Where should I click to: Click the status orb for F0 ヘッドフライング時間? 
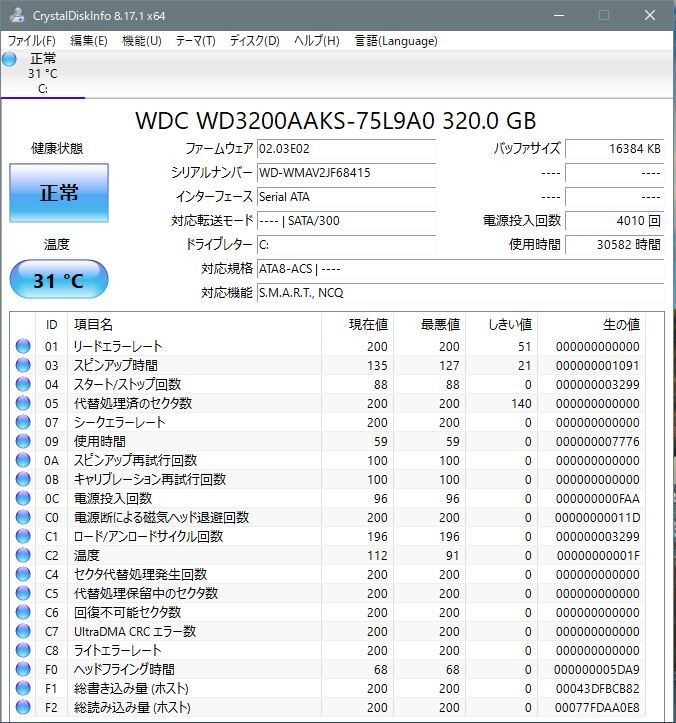point(23,669)
